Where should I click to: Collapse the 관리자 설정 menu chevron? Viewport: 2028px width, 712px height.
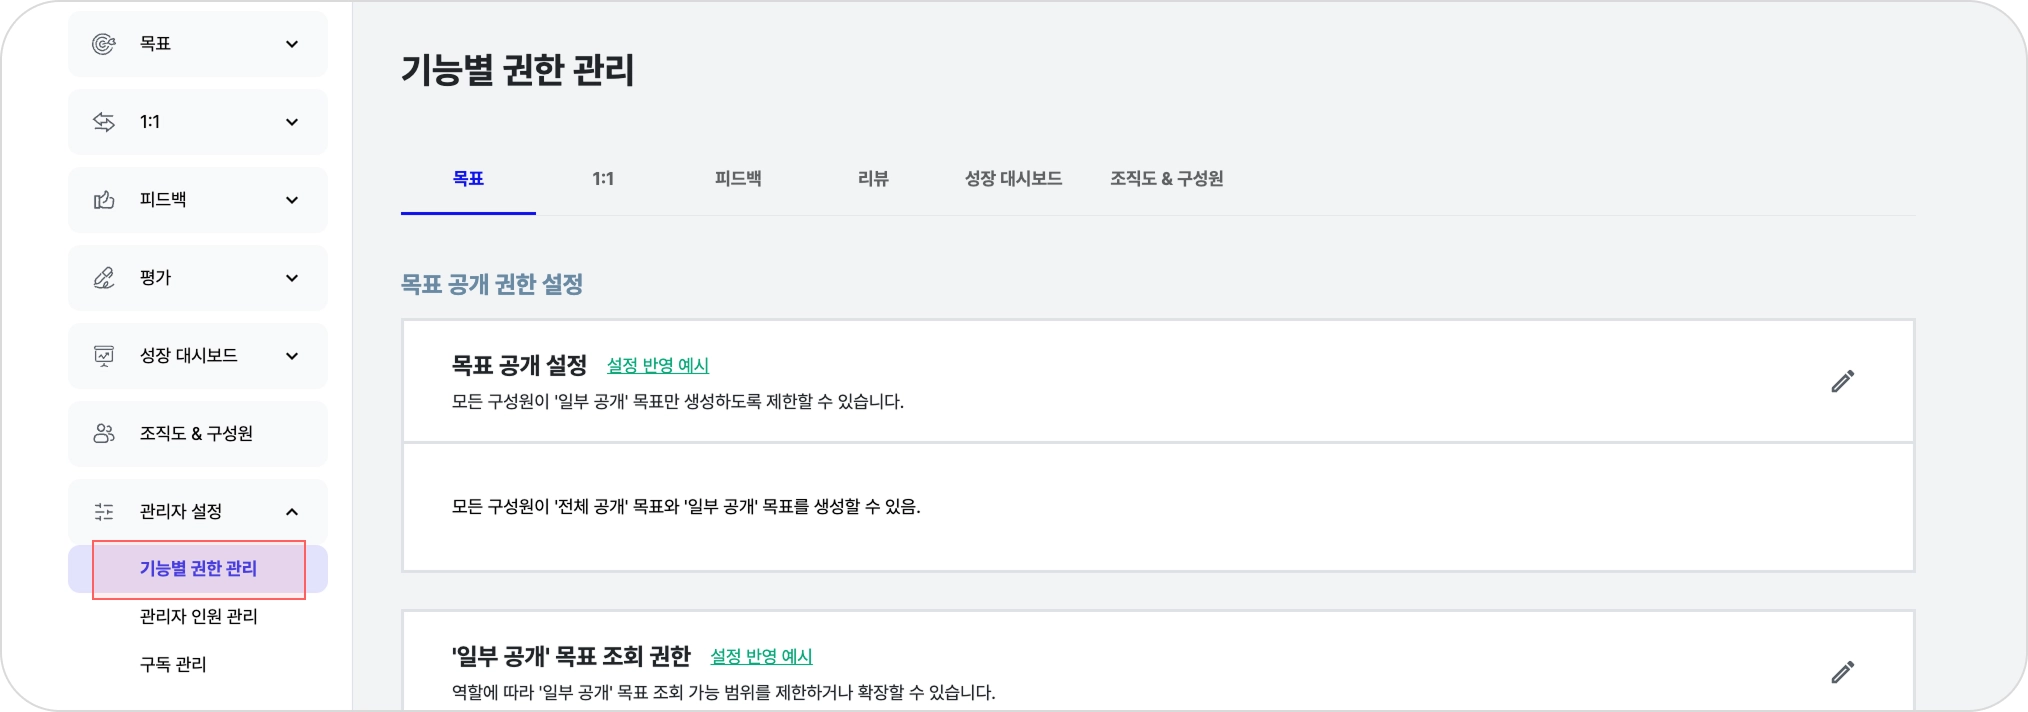(x=292, y=512)
